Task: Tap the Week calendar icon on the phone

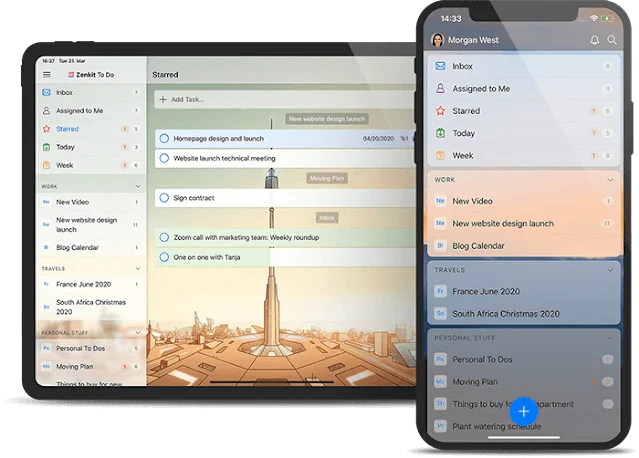Action: tap(441, 156)
